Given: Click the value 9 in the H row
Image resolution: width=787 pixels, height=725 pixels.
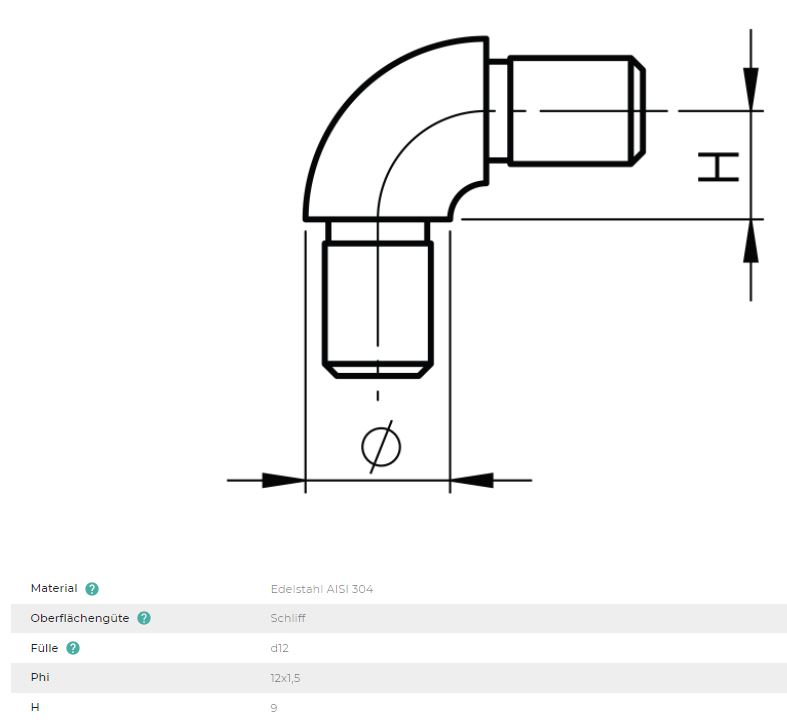Looking at the screenshot, I should click(x=274, y=707).
